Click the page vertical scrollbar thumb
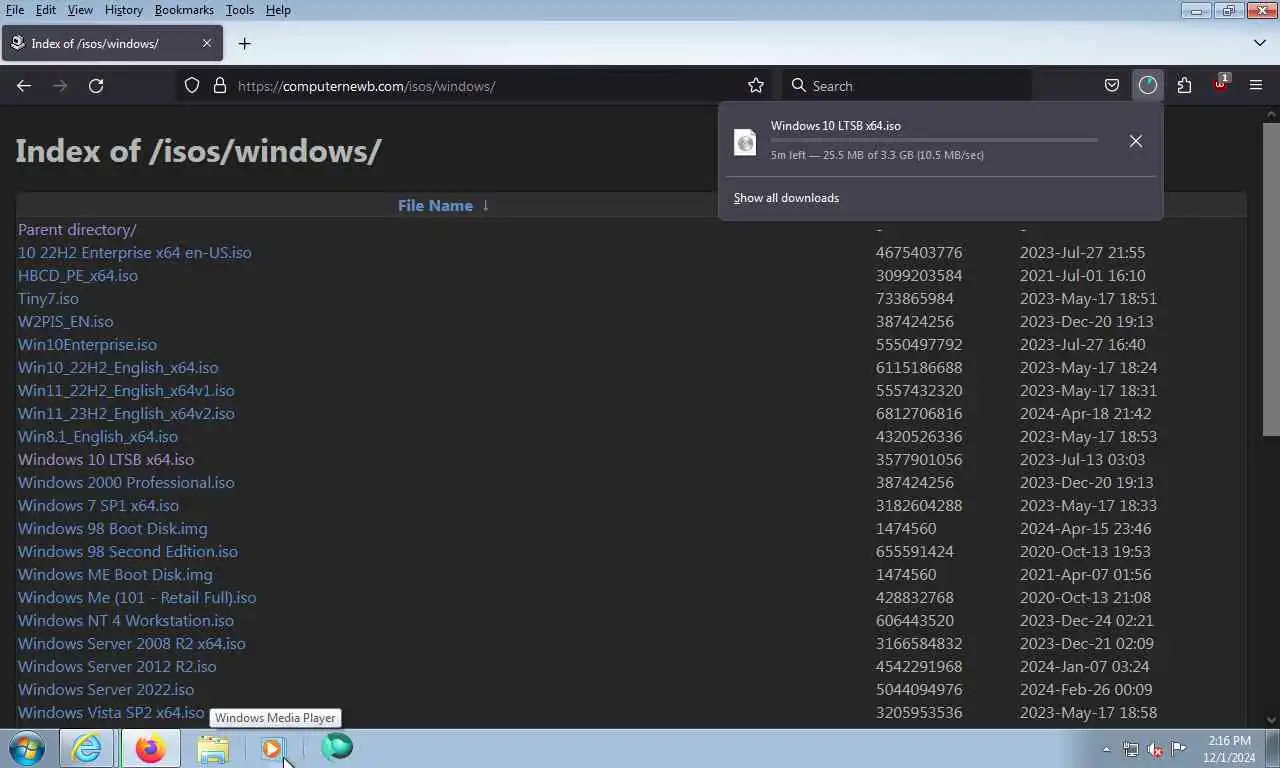The height and width of the screenshot is (768, 1280). point(1271,278)
